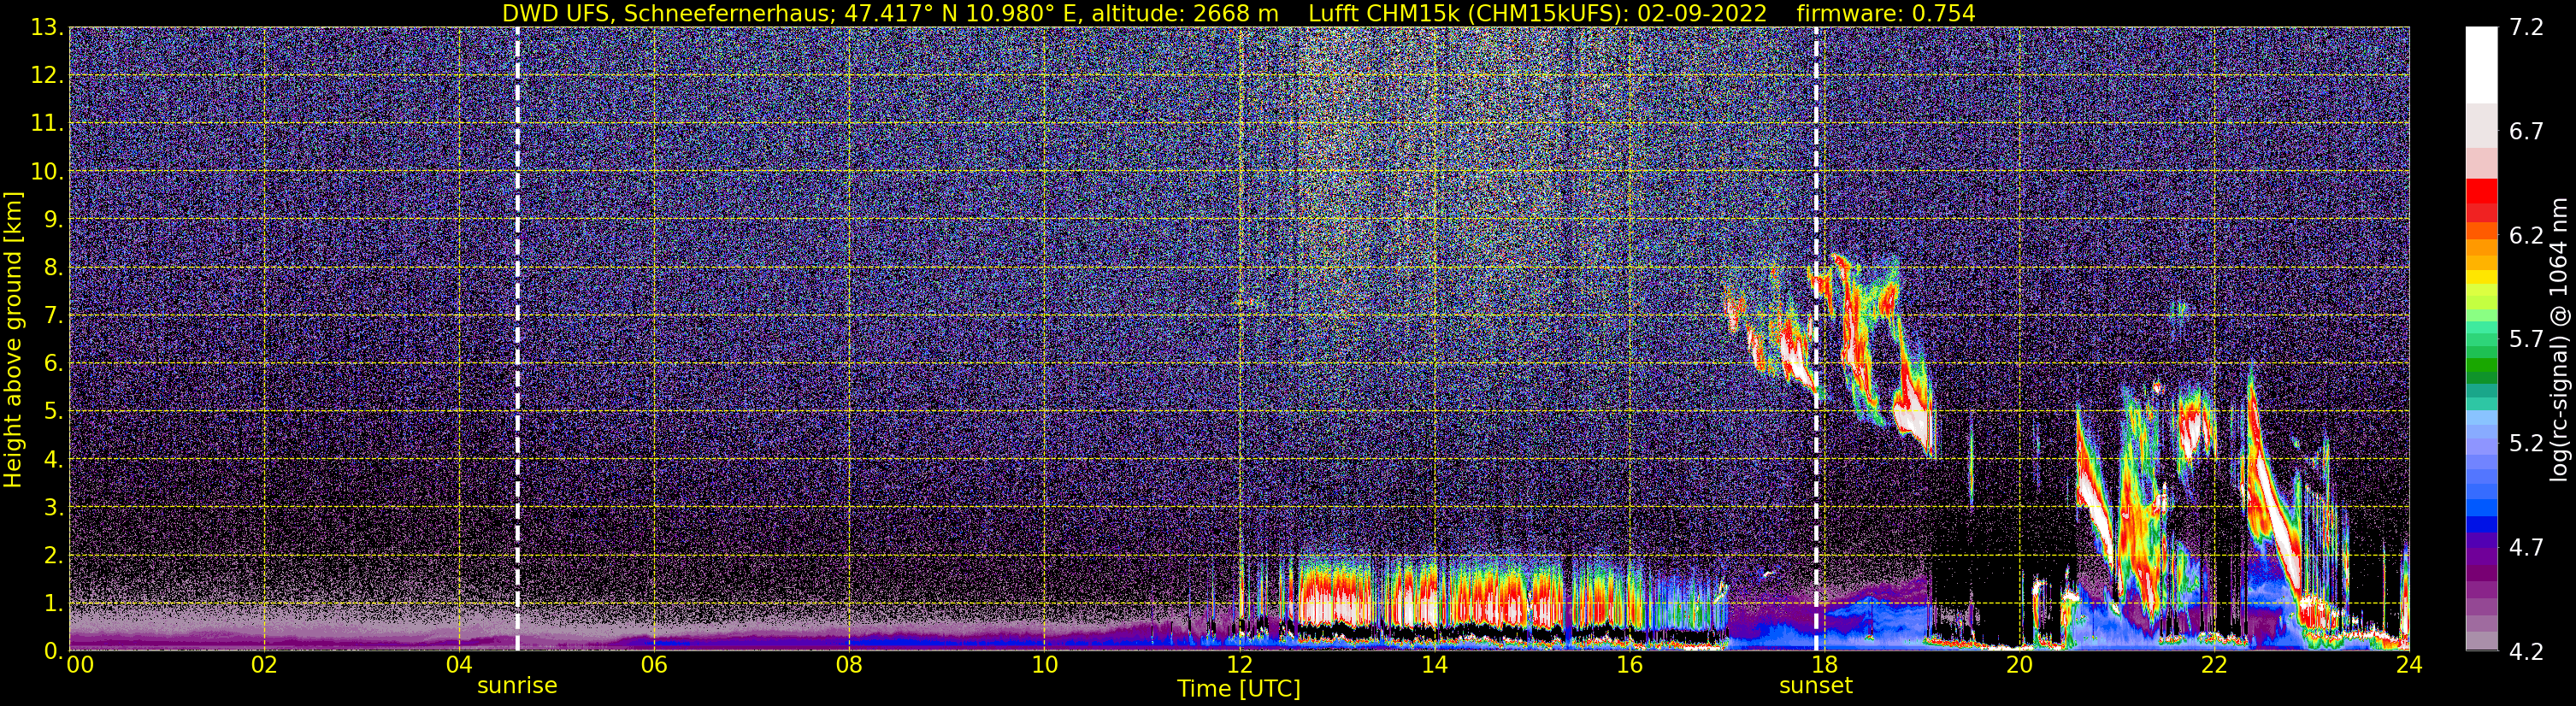Click height axis tick label '2.'

coord(53,556)
